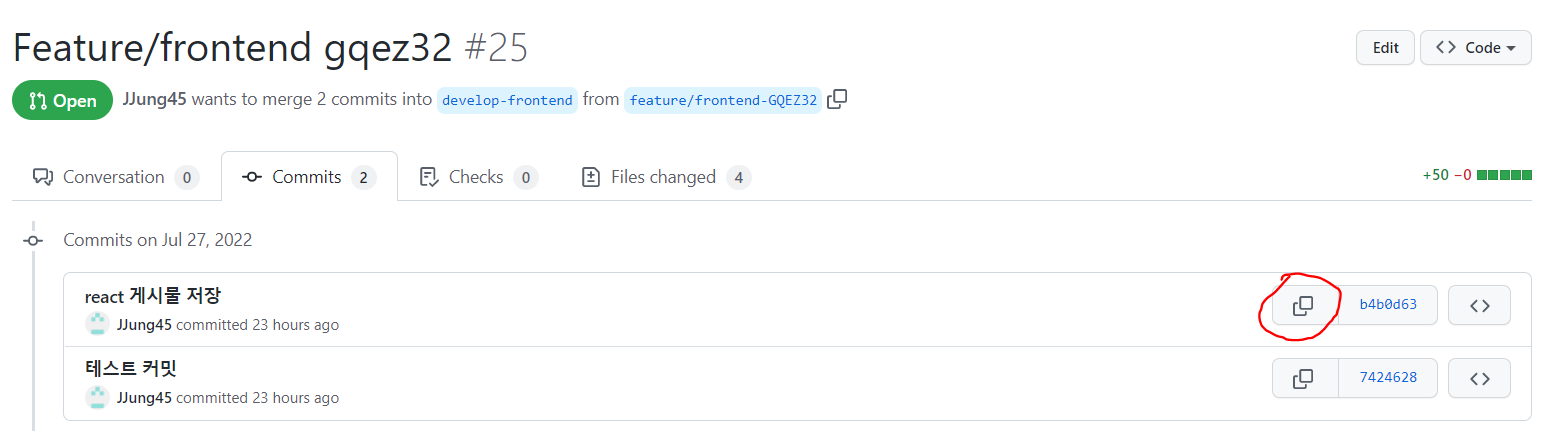The width and height of the screenshot is (1564, 444).
Task: Click JJung45 avatar on react commit
Action: pyautogui.click(x=97, y=324)
